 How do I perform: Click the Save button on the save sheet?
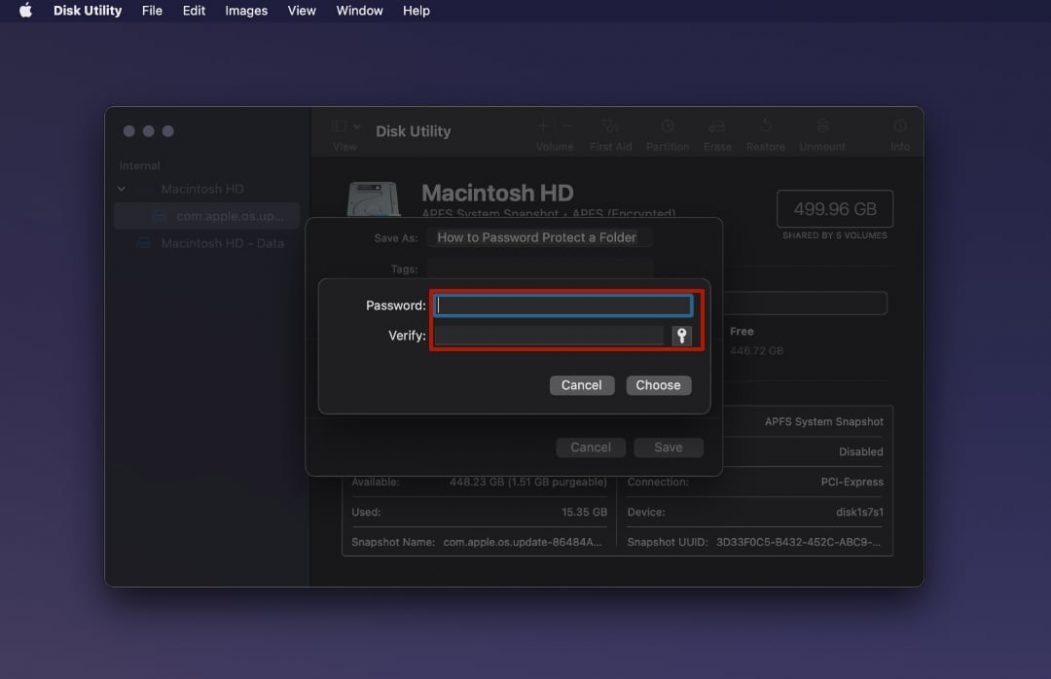pyautogui.click(x=668, y=447)
